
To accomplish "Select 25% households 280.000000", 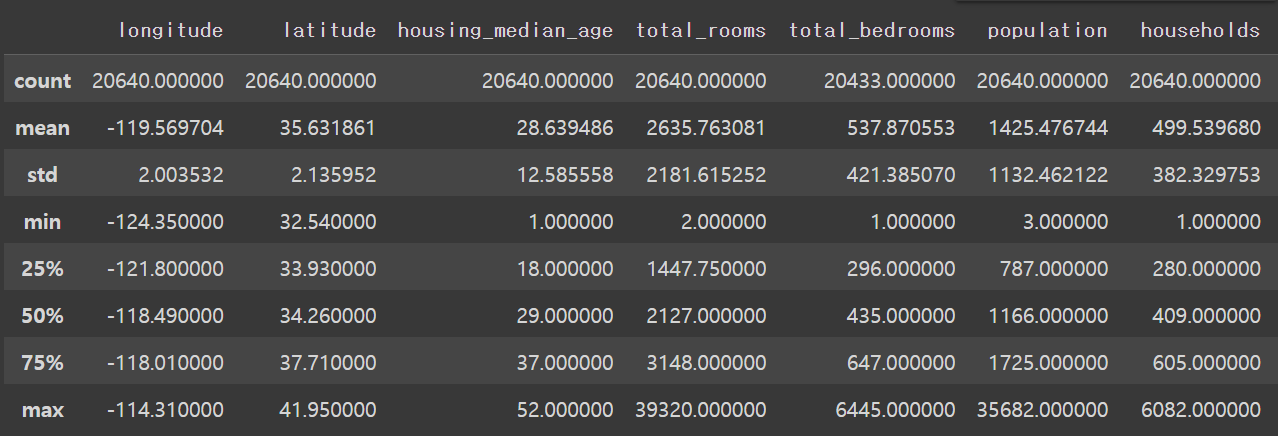I will coord(1206,269).
